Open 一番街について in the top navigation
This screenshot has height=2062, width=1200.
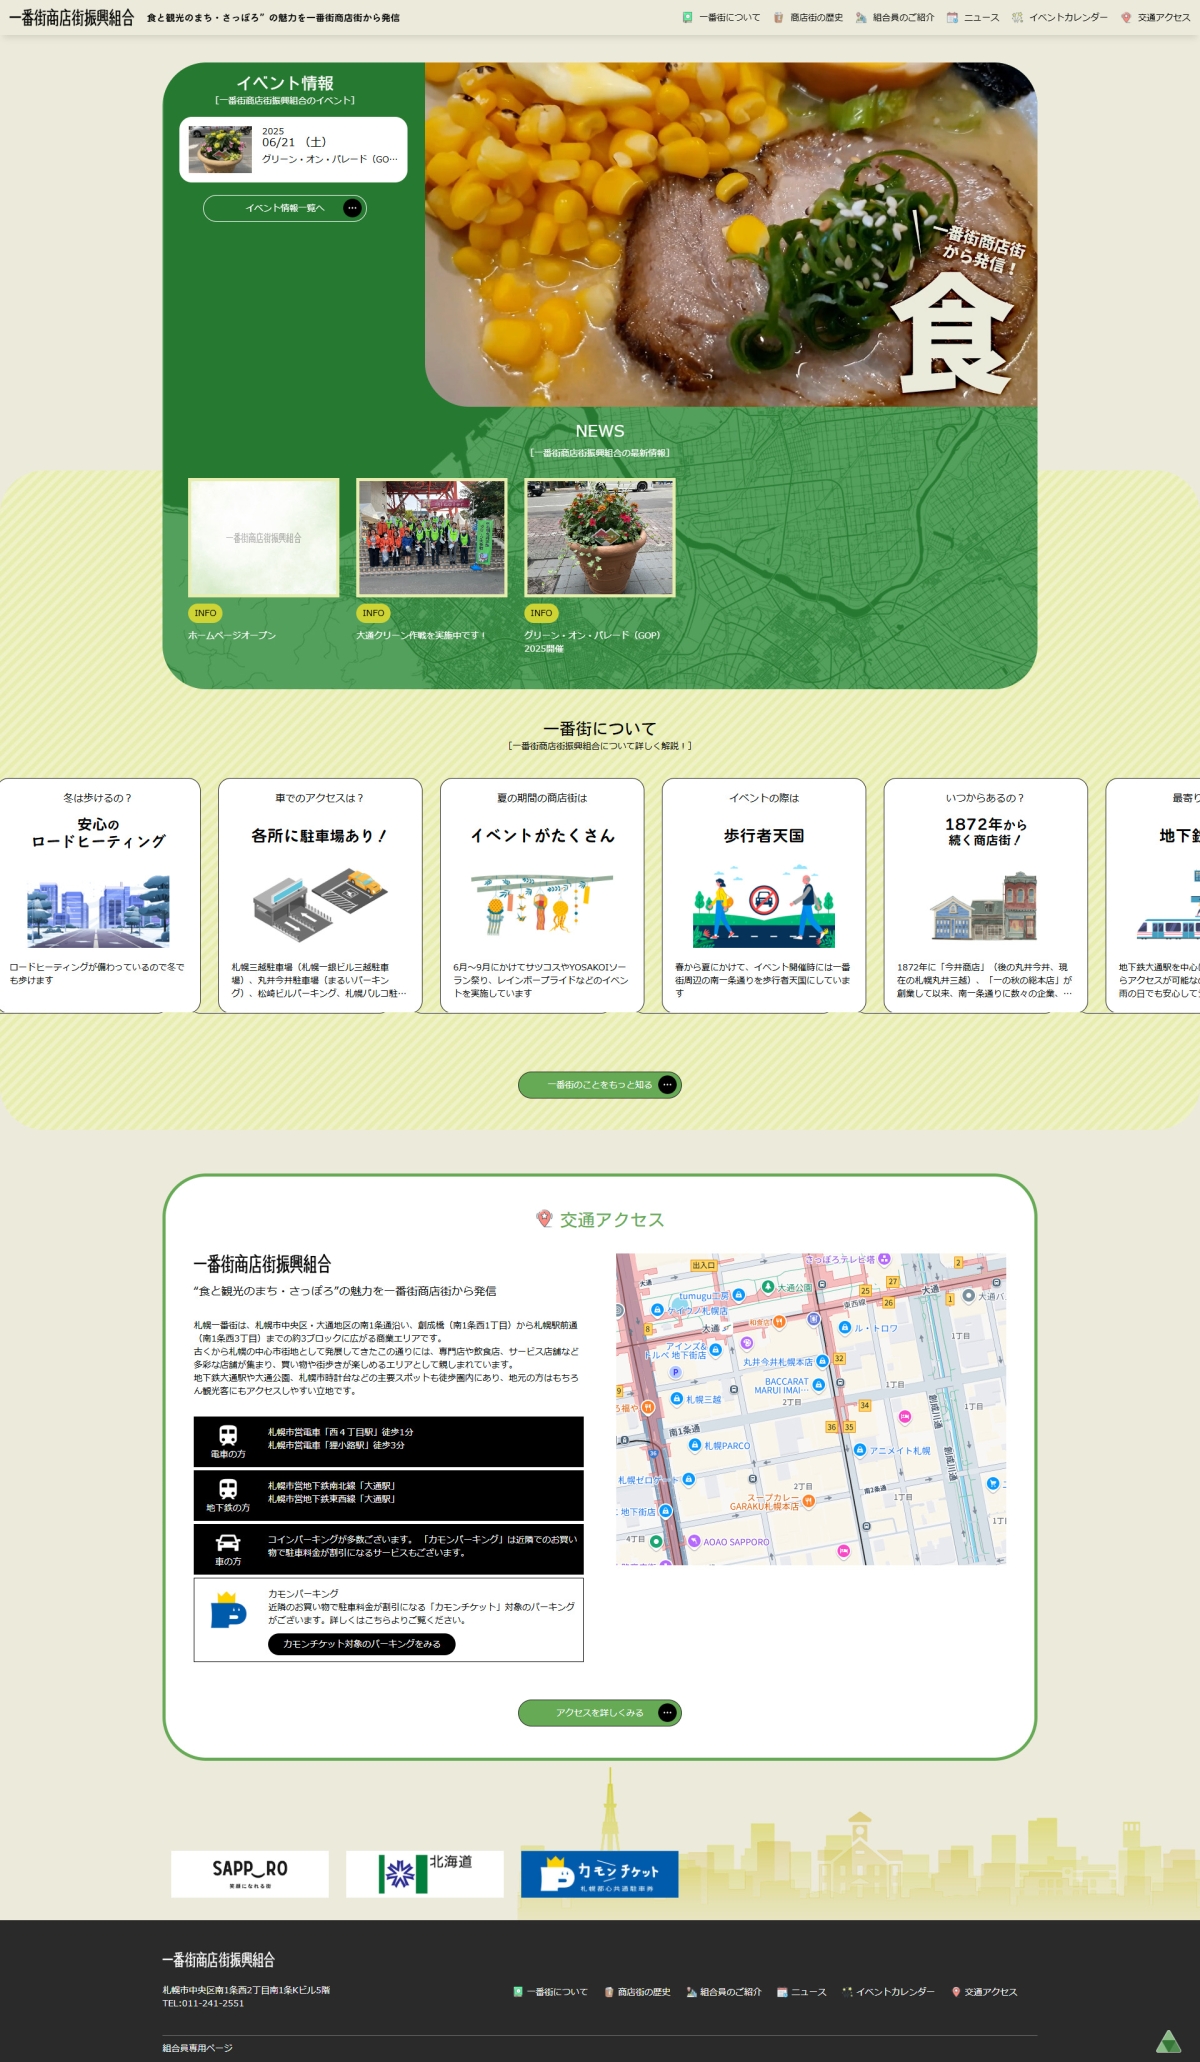tap(722, 18)
